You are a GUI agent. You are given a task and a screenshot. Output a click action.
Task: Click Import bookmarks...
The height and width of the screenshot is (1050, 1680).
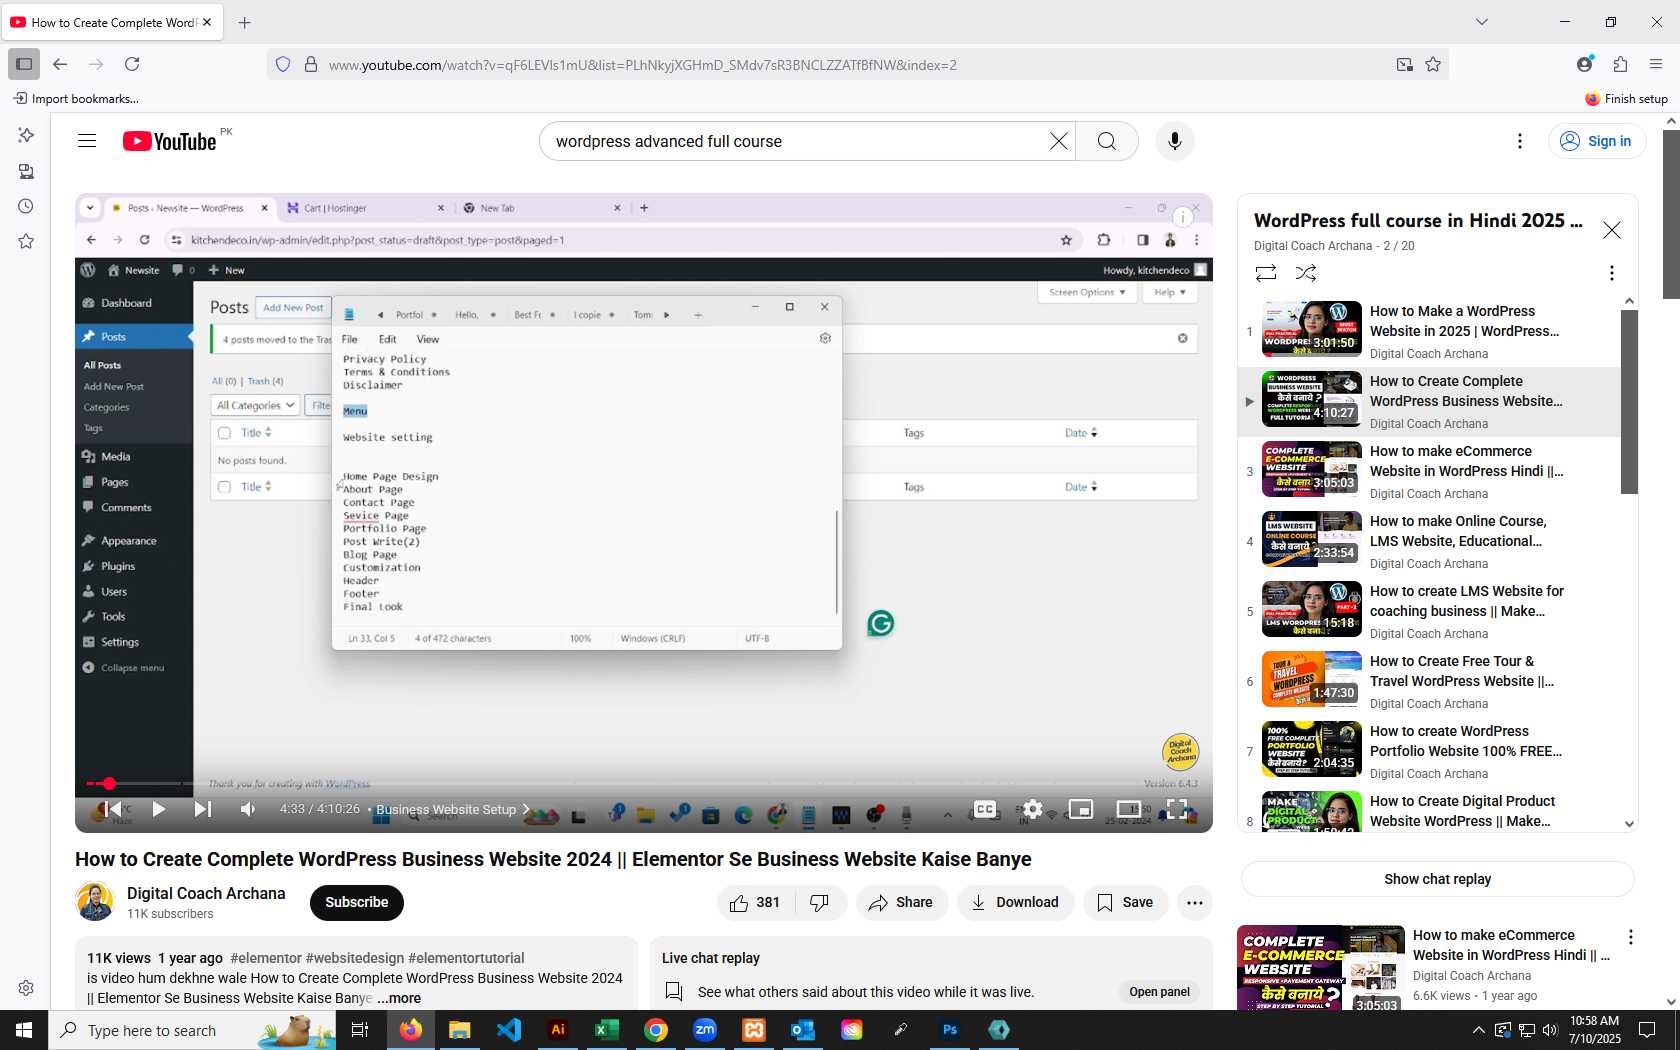click(76, 98)
